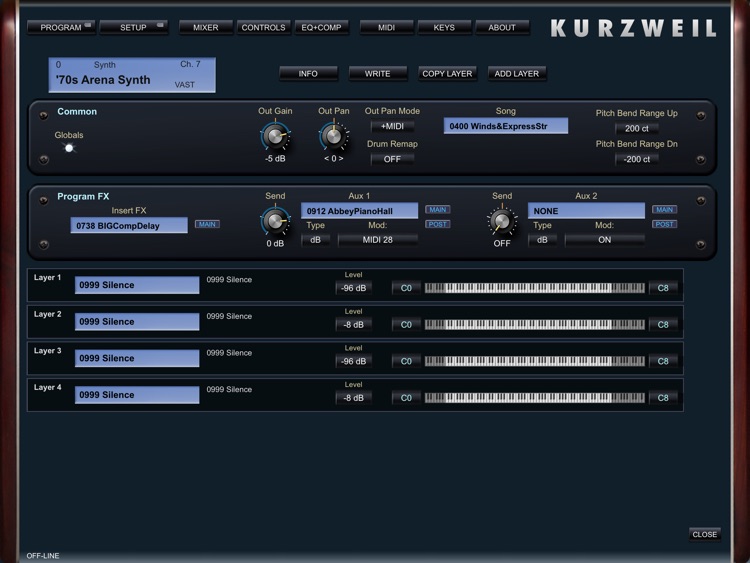Open the PROGRAM tab

(x=61, y=27)
